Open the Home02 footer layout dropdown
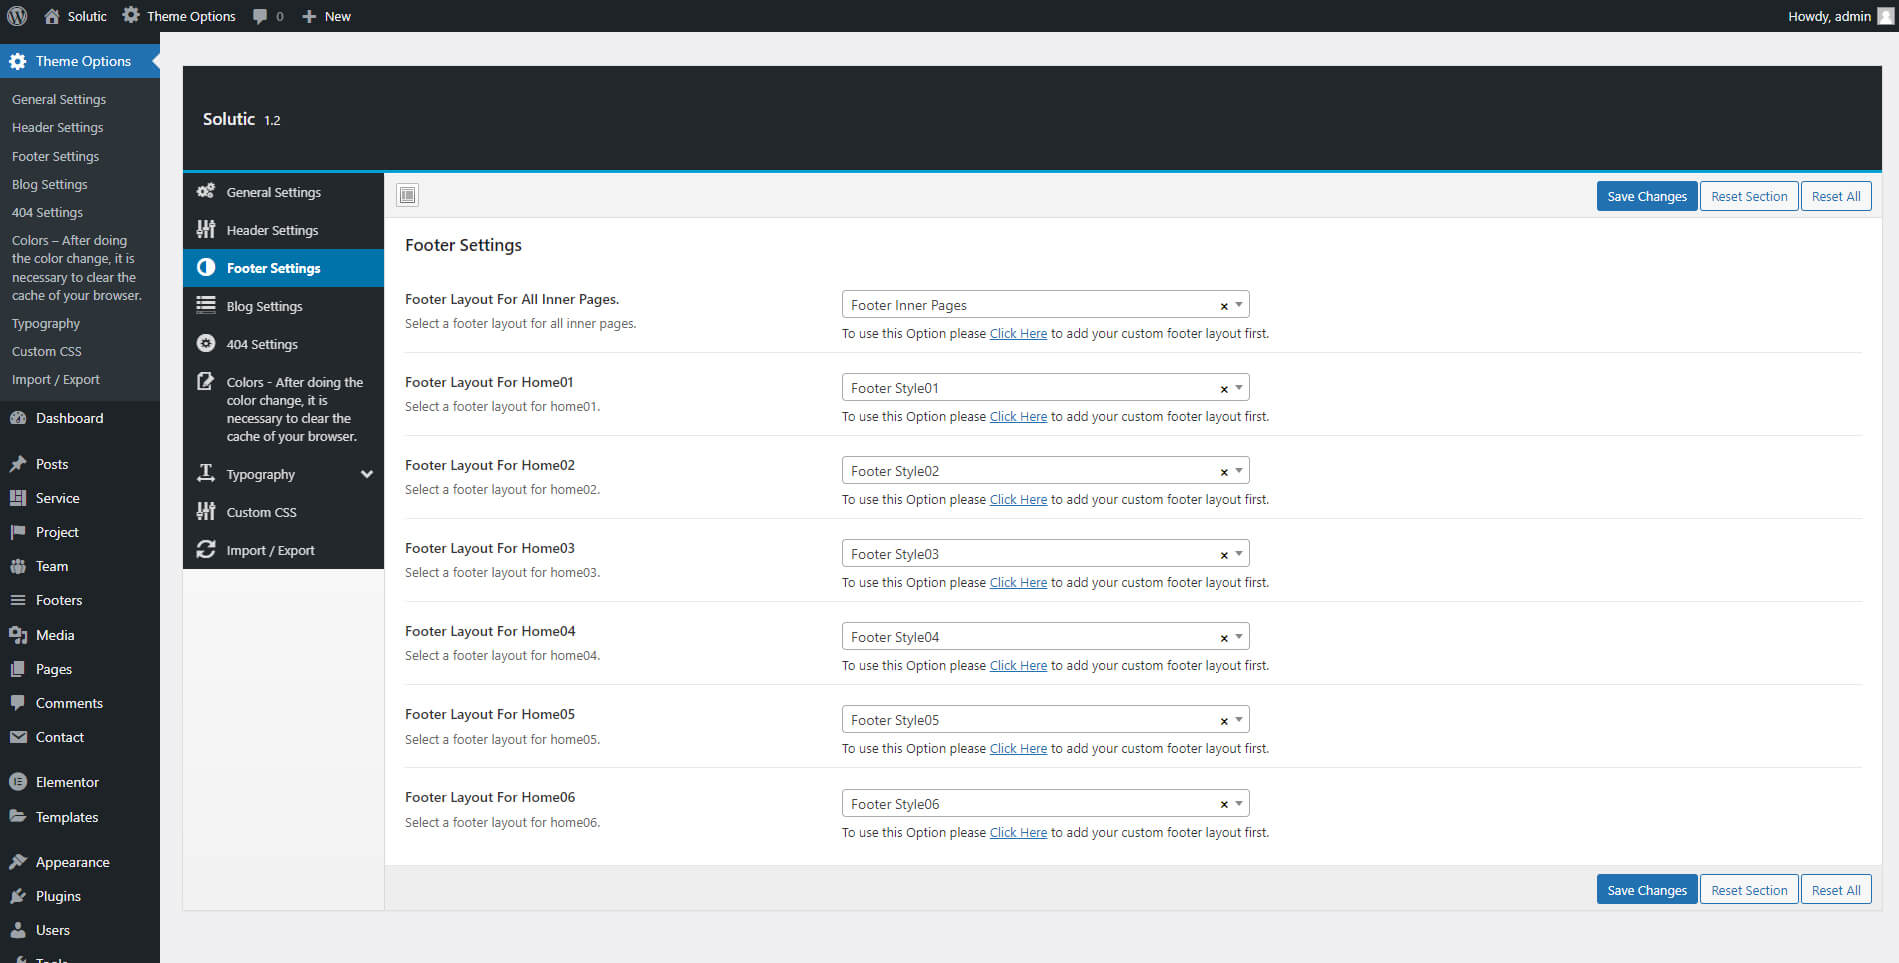Screen dimensions: 1899x963 (1239, 471)
